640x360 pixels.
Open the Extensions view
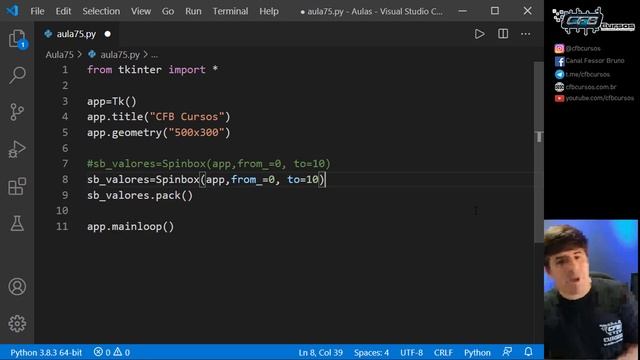click(x=17, y=186)
